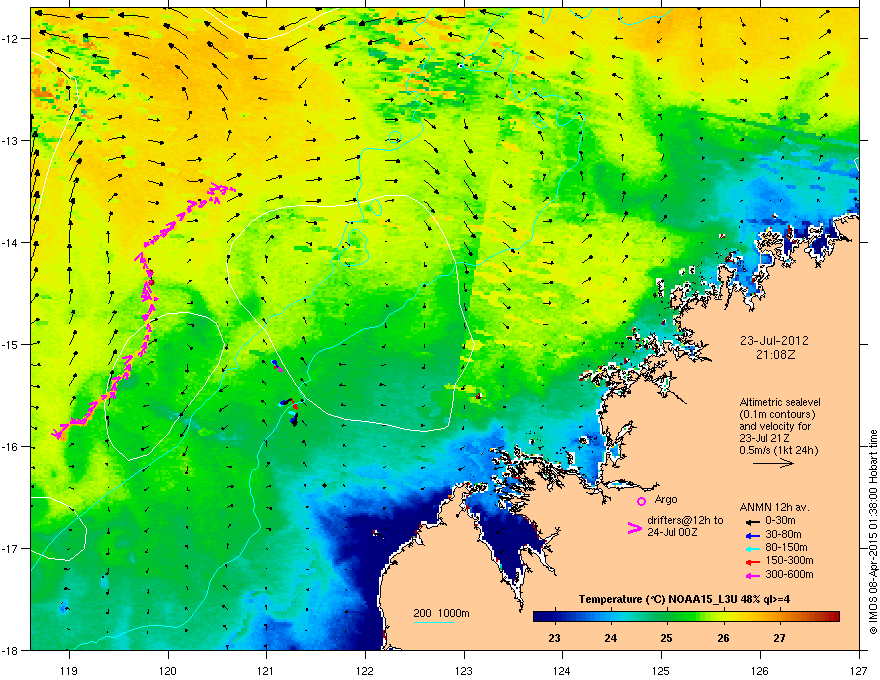Click the 0-30m depth label
This screenshot has width=880, height=680.
(x=780, y=521)
